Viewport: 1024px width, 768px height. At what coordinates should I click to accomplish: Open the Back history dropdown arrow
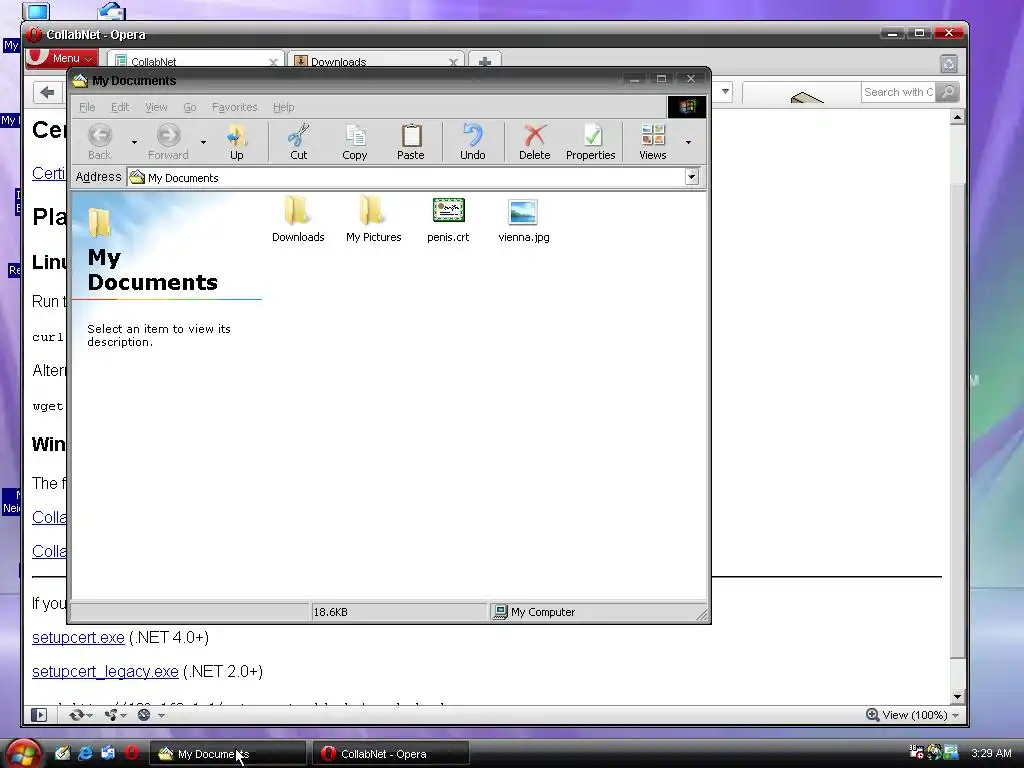(134, 142)
